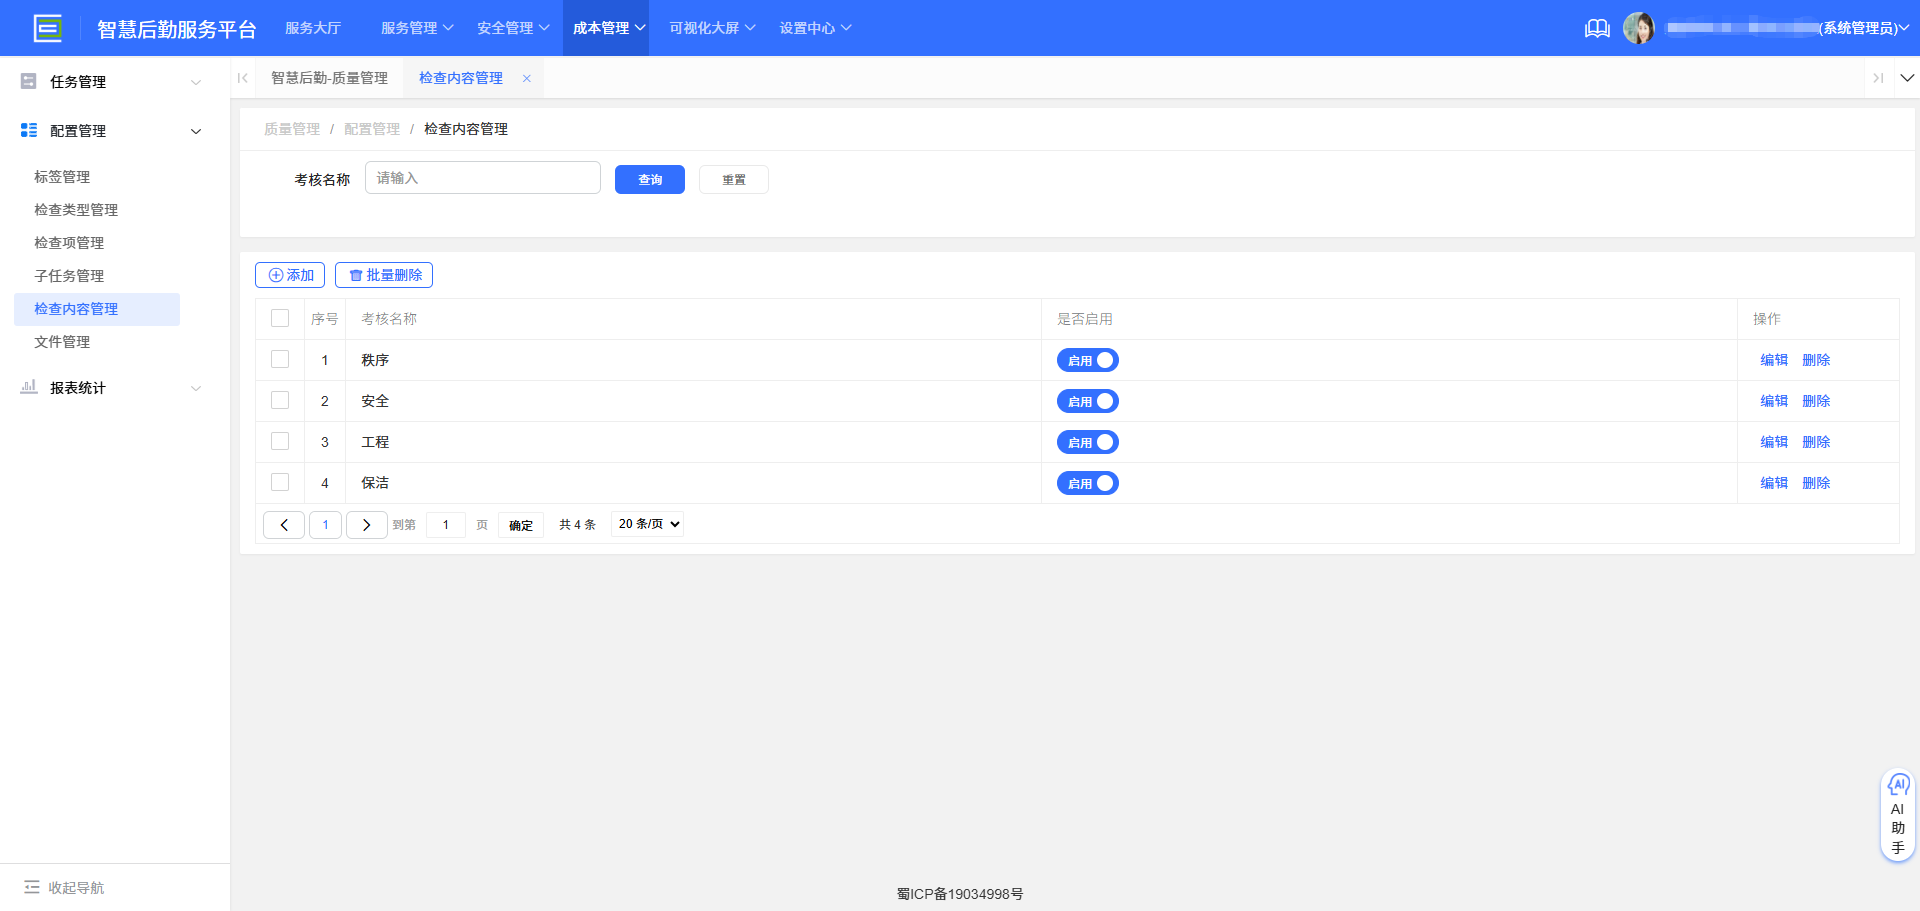The width and height of the screenshot is (1920, 911).
Task: Disable the 启用 toggle for 秩序
Action: 1087,360
